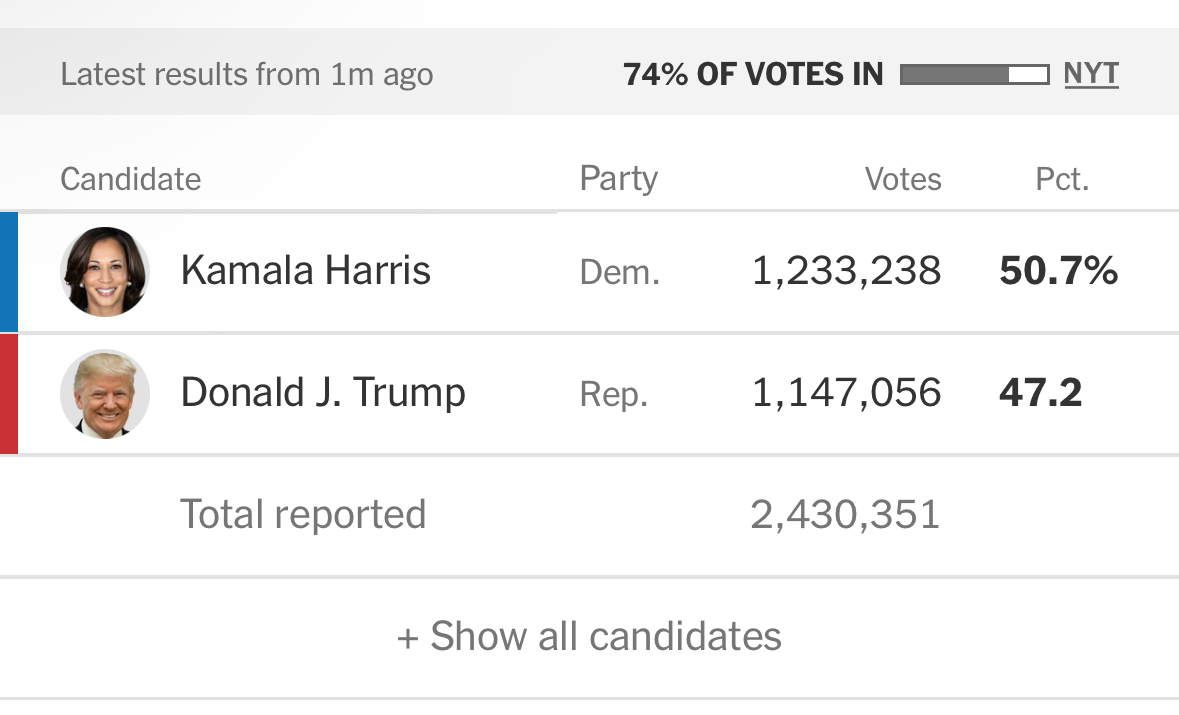Click the NYT source link

[1091, 74]
